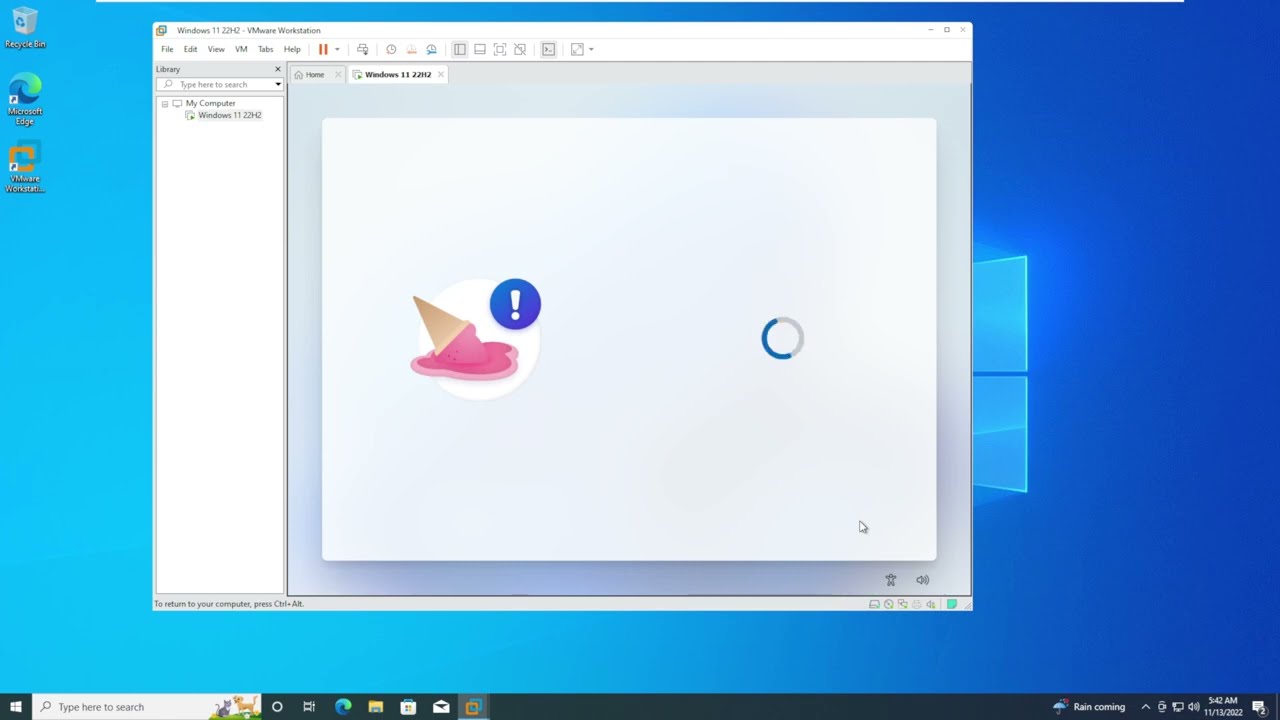Click the library search field
Screen dimensions: 1280x720
tap(220, 84)
